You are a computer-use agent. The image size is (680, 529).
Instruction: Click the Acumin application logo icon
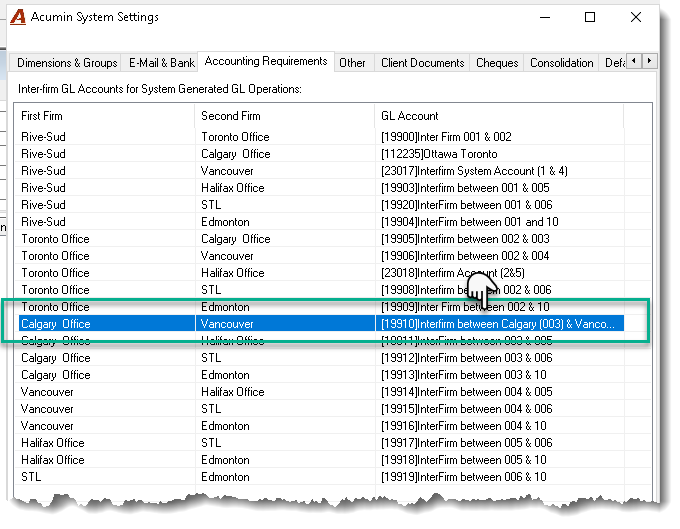pos(18,17)
